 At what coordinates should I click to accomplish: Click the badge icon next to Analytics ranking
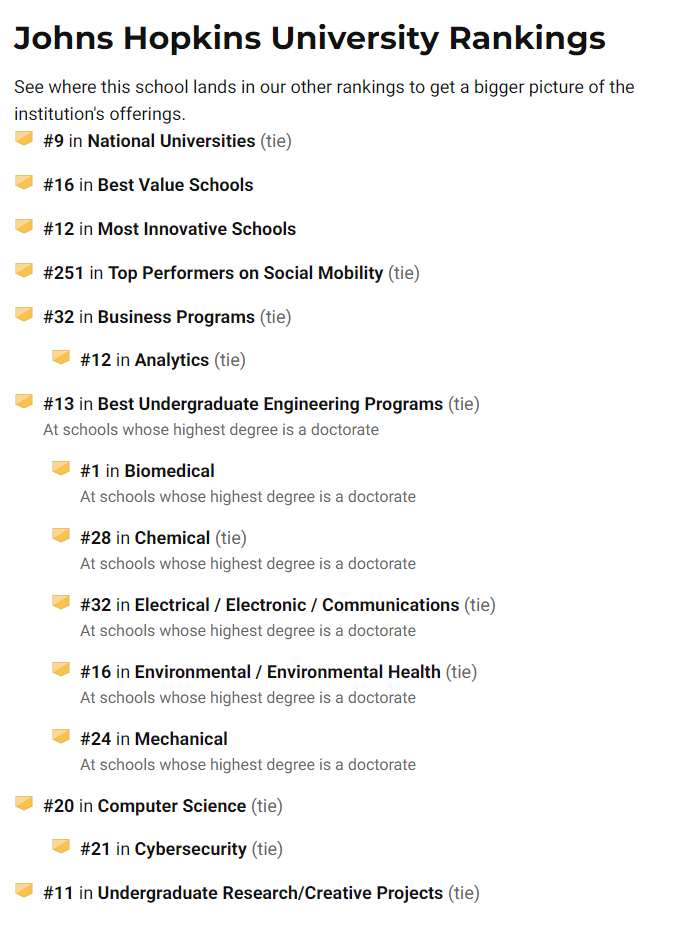[x=61, y=357]
